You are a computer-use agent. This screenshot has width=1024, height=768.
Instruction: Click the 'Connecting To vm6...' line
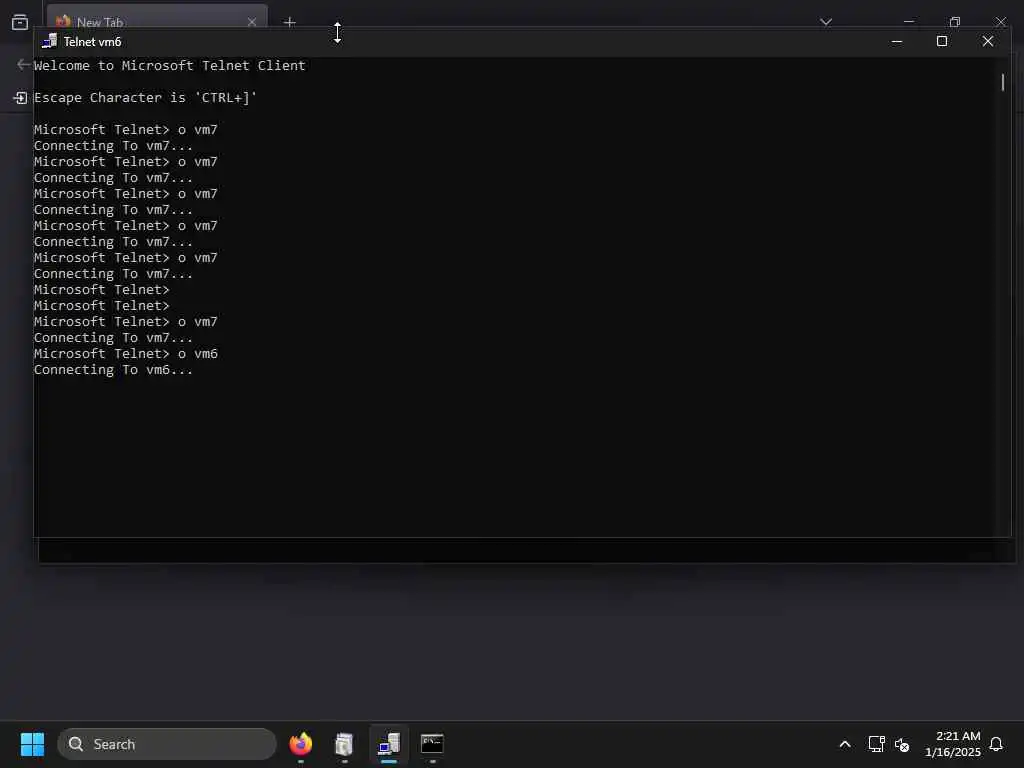pos(113,370)
